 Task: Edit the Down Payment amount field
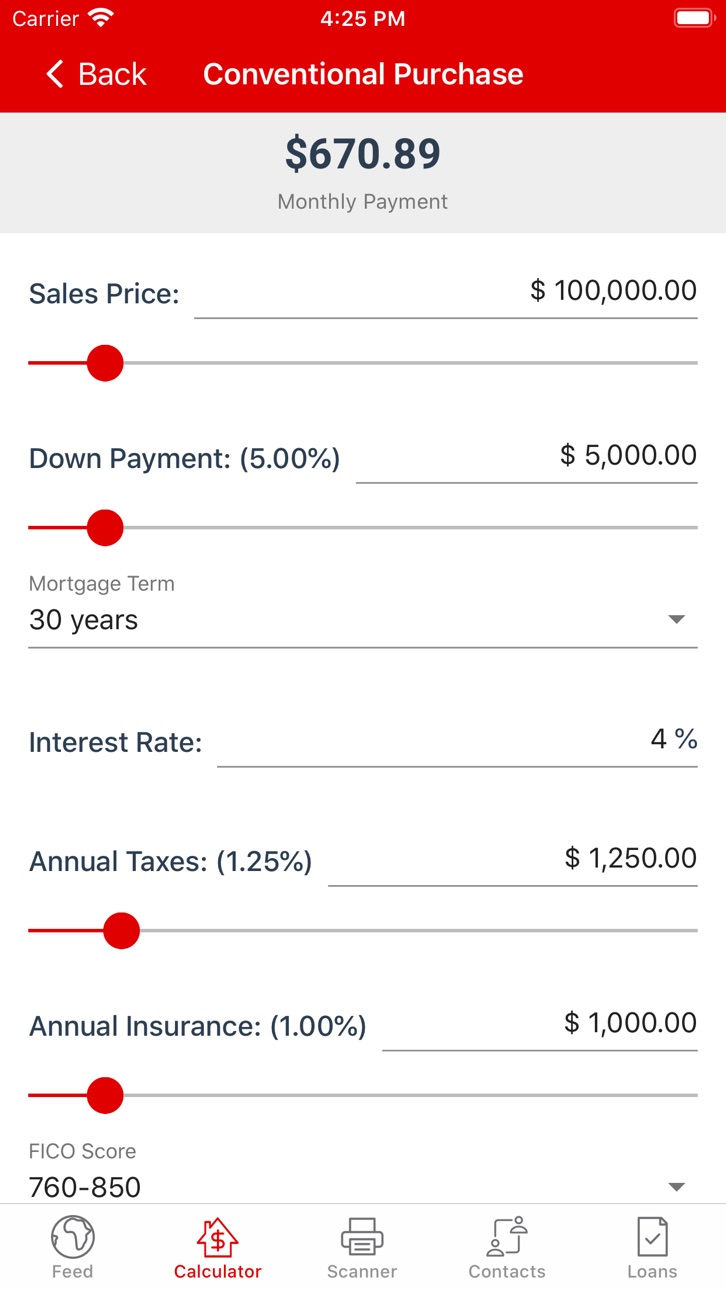527,458
